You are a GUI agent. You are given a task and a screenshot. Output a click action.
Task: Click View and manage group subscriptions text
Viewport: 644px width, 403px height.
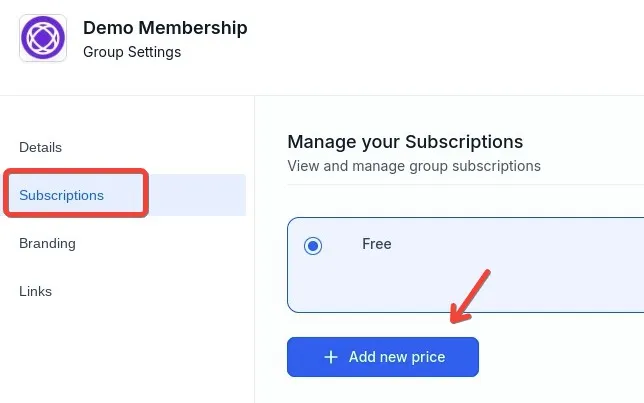click(x=414, y=166)
